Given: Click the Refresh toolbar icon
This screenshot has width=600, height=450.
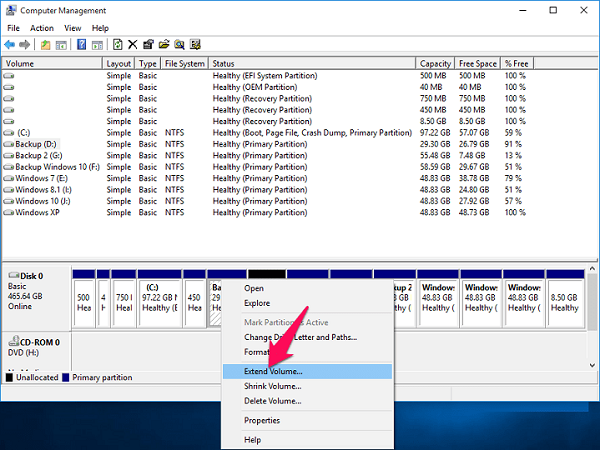Looking at the screenshot, I should [118, 45].
